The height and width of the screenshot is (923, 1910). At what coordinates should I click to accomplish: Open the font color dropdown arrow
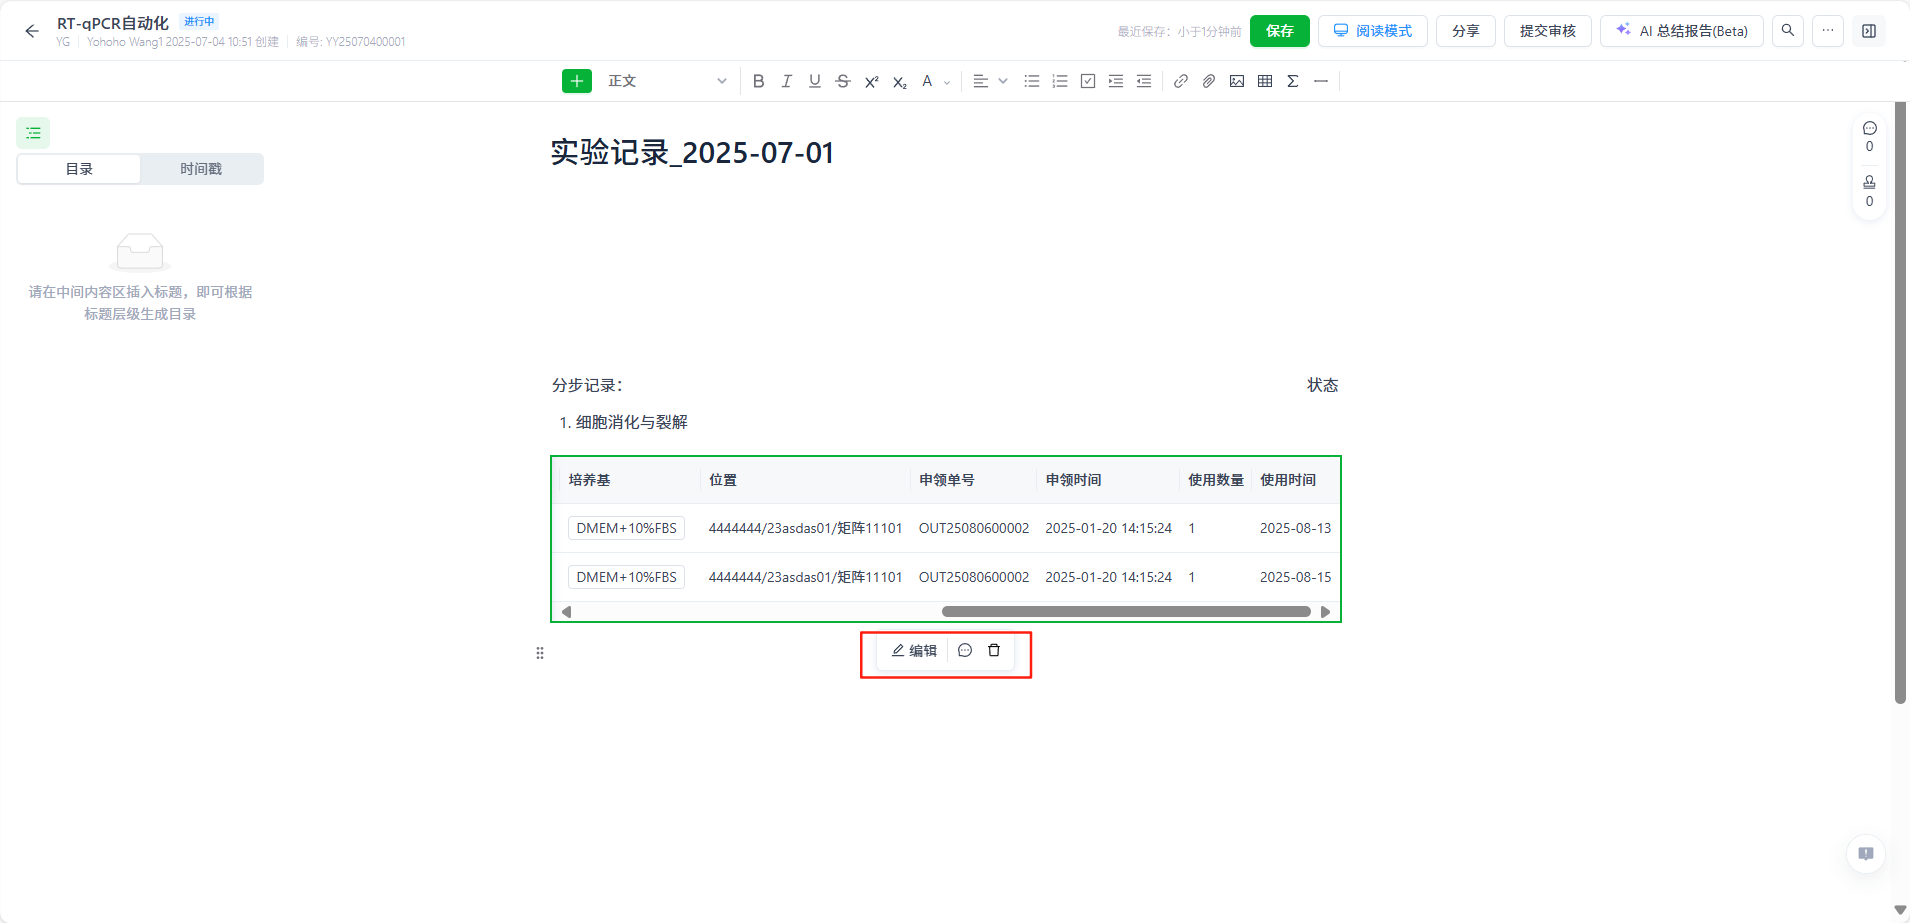947,82
